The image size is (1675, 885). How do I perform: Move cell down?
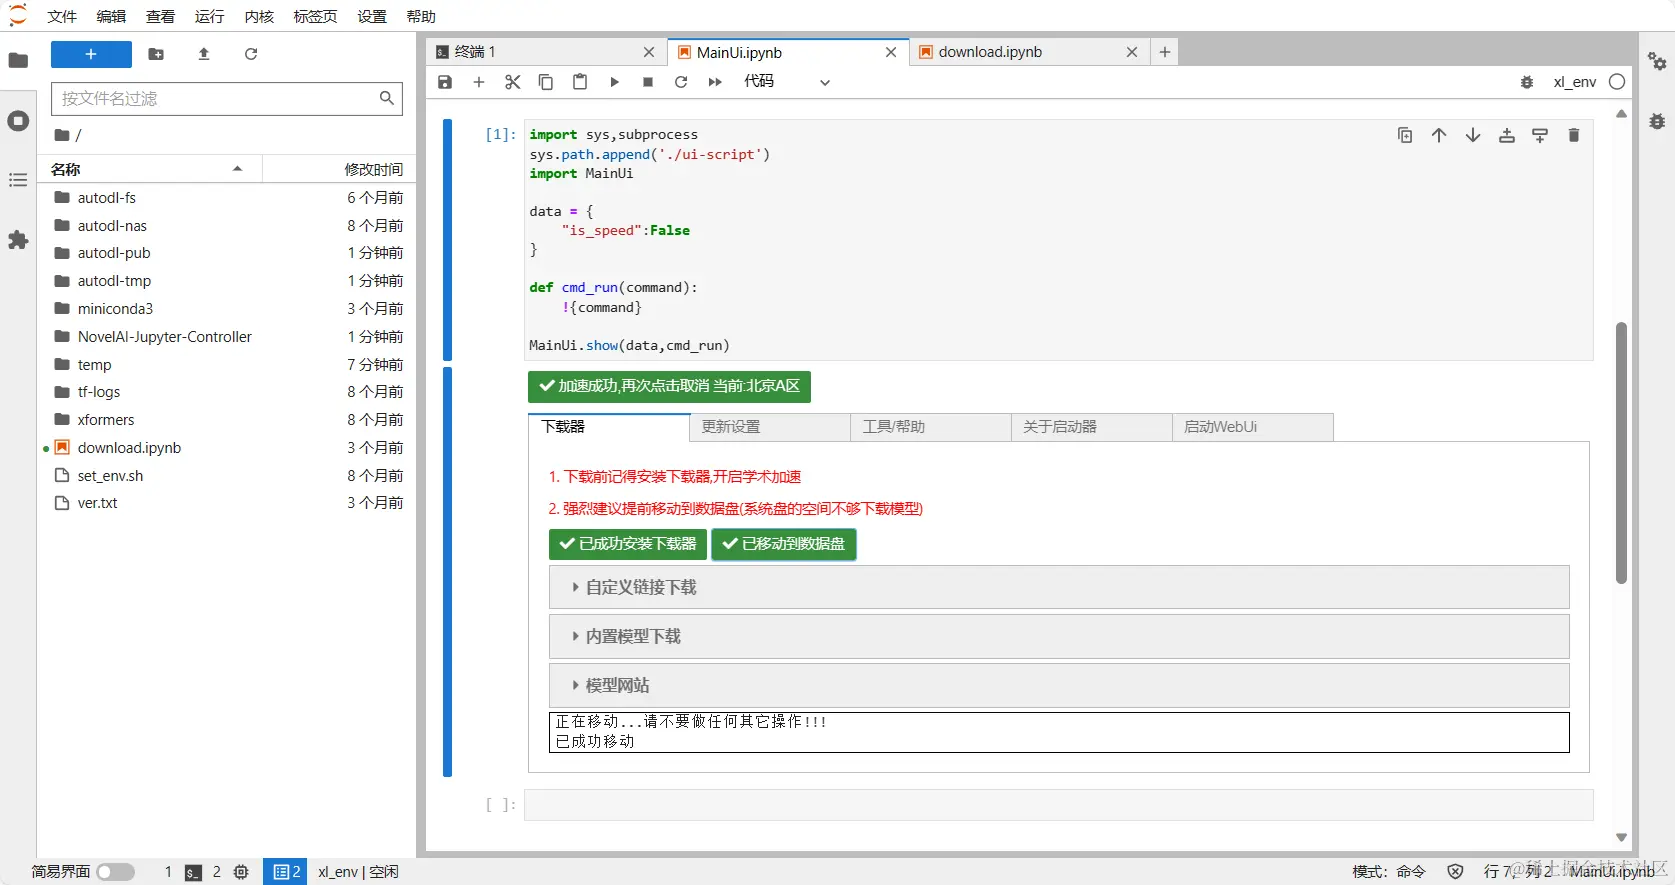coord(1473,135)
